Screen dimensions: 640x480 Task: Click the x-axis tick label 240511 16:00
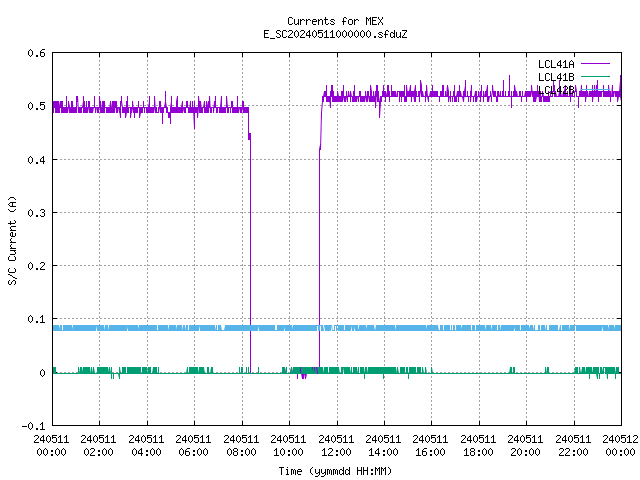click(430, 445)
